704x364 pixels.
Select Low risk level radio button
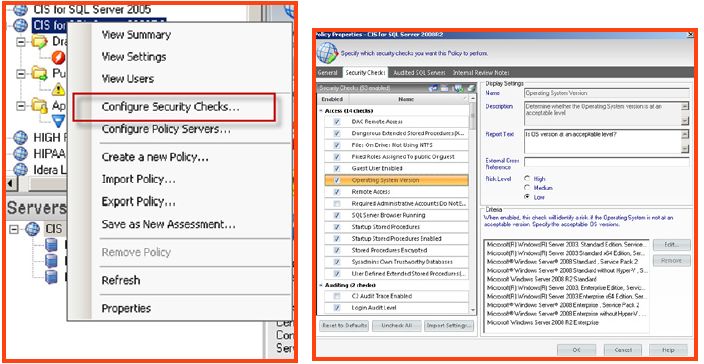[527, 197]
